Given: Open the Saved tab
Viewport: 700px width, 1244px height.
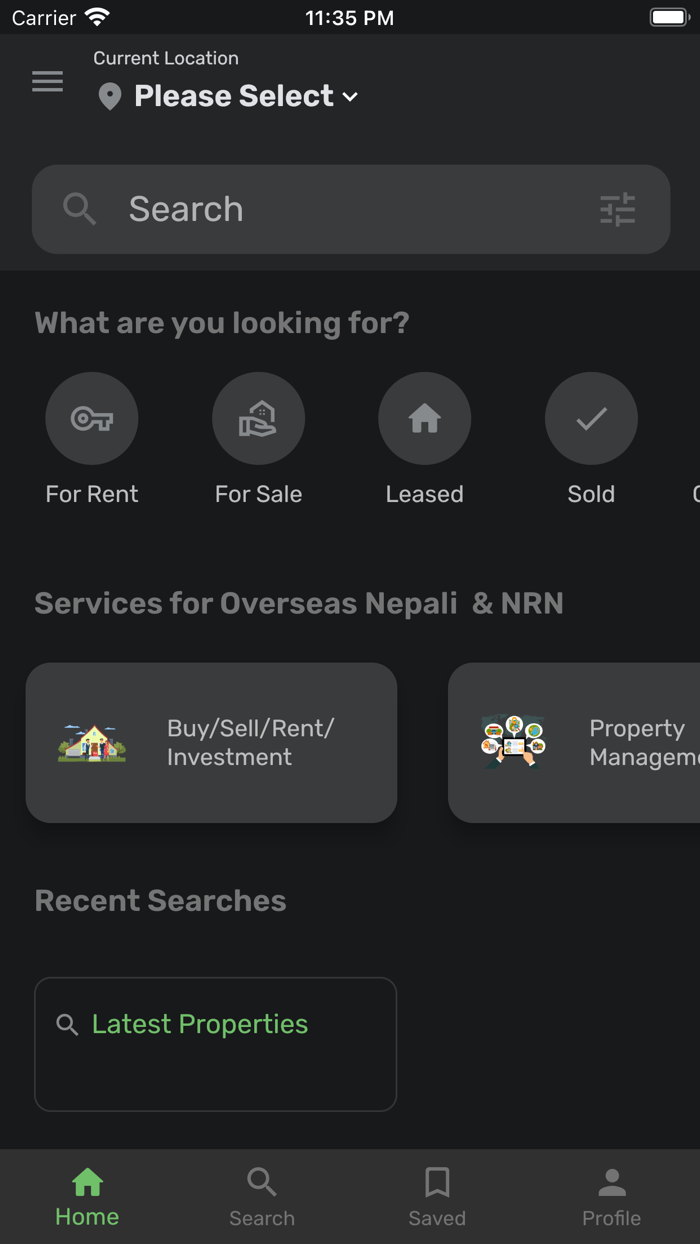Looking at the screenshot, I should pyautogui.click(x=437, y=1195).
